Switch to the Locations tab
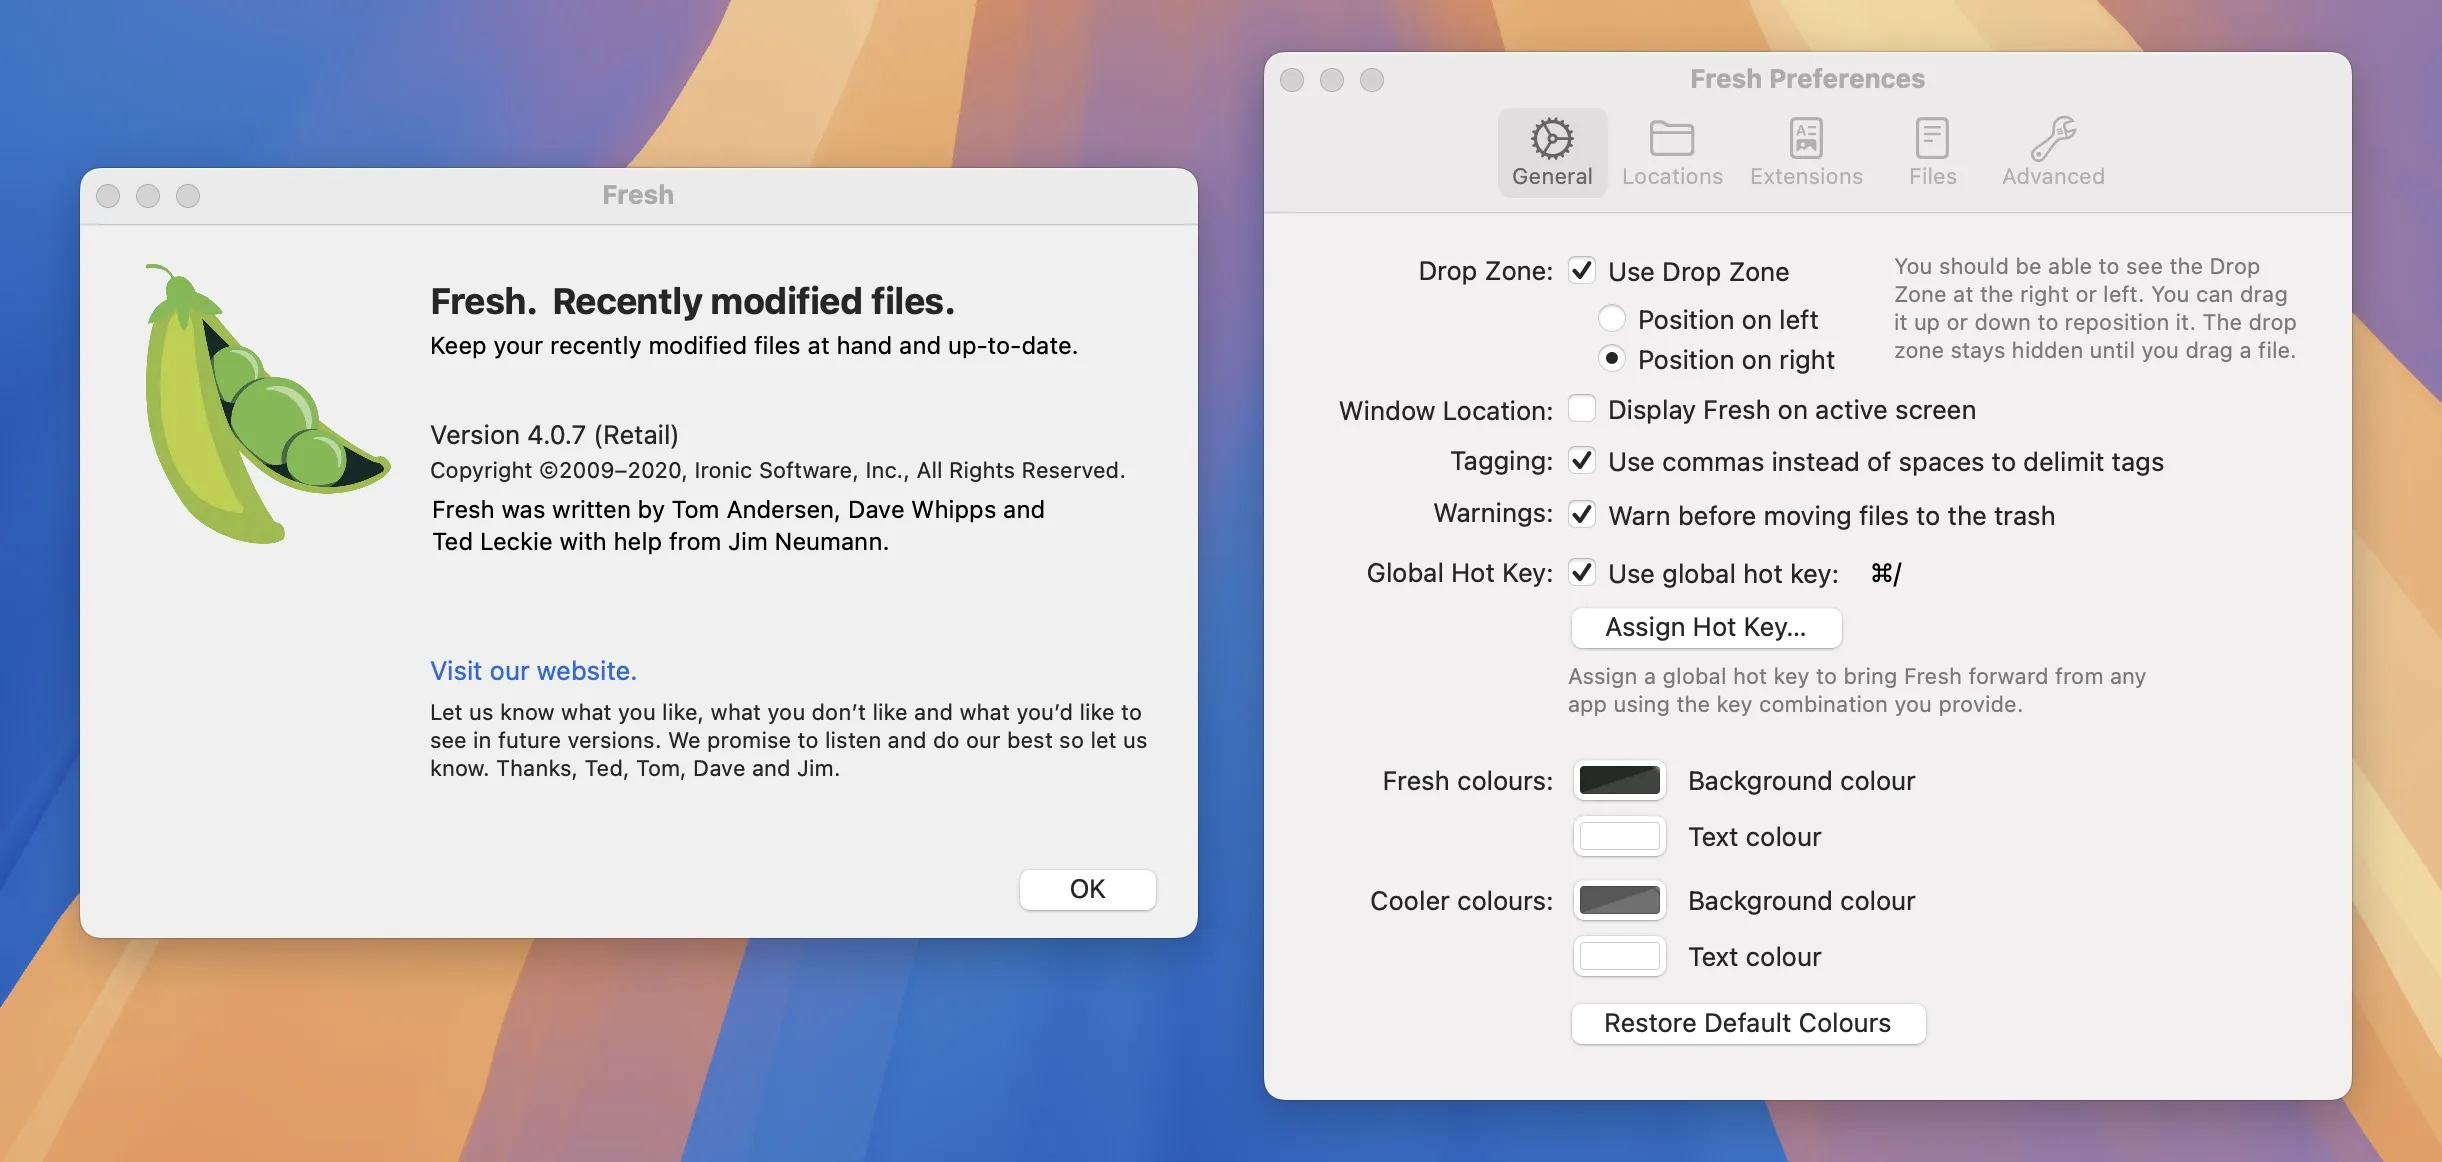The image size is (2442, 1162). 1672,152
